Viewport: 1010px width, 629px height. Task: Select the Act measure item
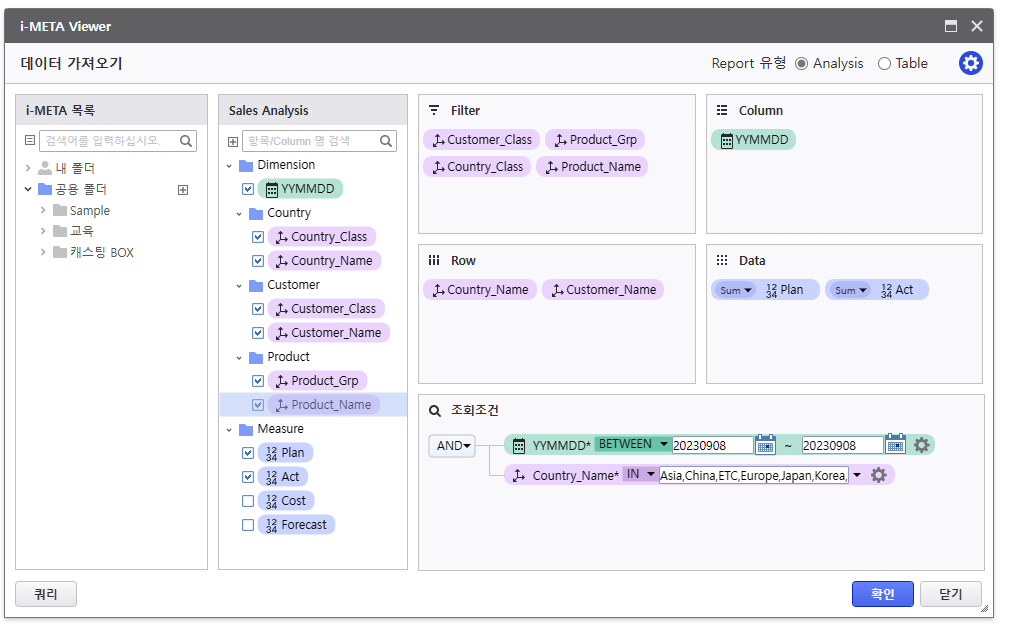[283, 477]
